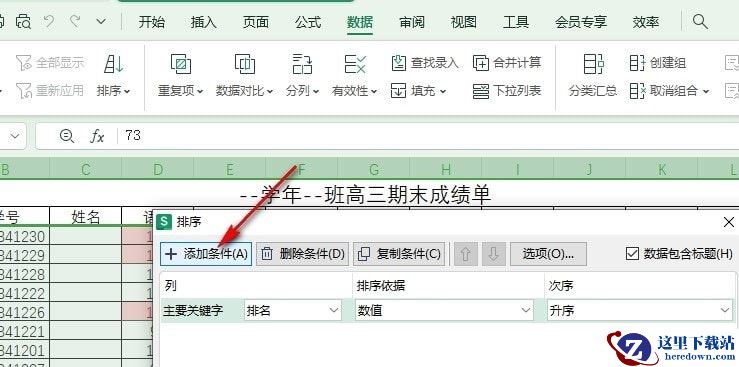Open the 主要关键字 column dropdown 排名

tap(293, 310)
